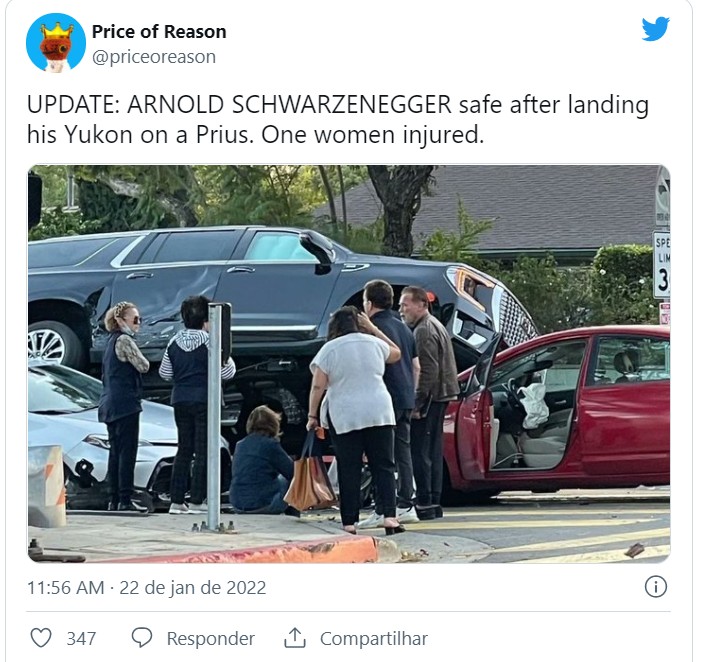Screen dimensions: 710x662
Task: Click the 347 likes count
Action: (x=82, y=639)
